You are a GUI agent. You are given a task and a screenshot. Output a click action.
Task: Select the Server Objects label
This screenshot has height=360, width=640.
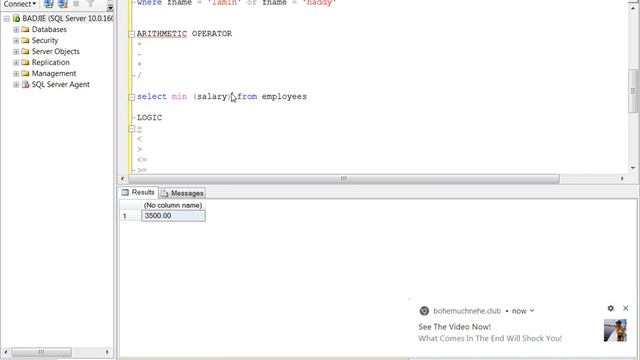pyautogui.click(x=56, y=51)
